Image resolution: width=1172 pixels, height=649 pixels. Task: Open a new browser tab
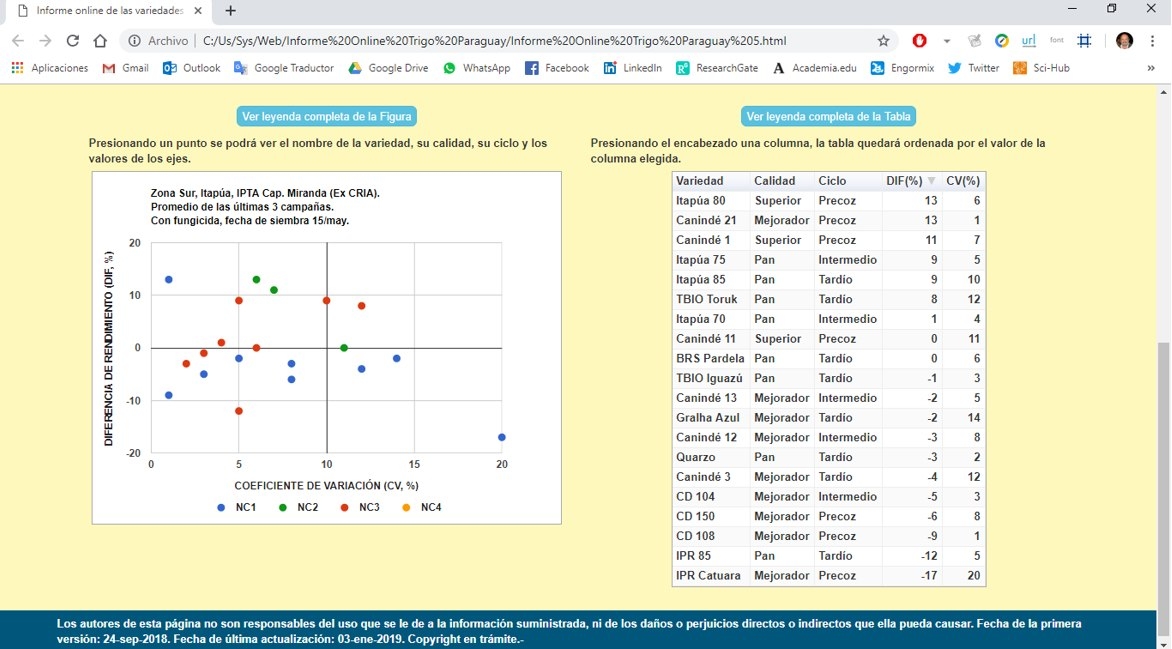[x=230, y=10]
